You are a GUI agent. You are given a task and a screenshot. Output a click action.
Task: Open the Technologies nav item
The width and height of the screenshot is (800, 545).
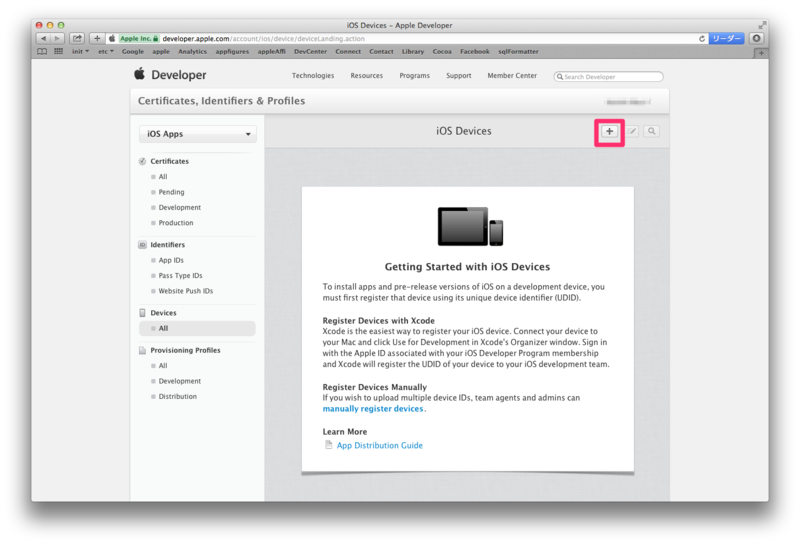click(x=313, y=76)
